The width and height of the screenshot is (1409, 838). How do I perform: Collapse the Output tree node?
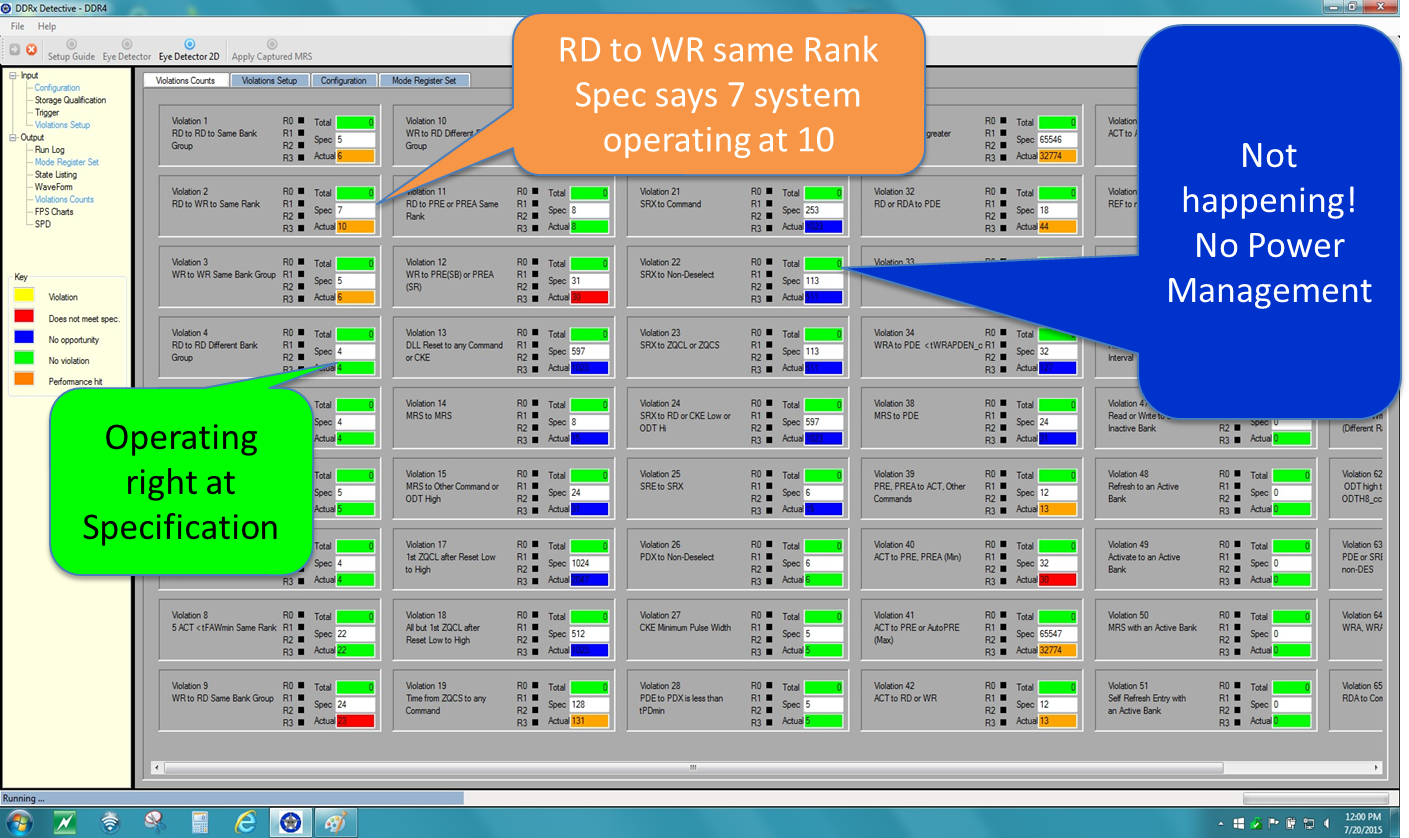(12, 137)
